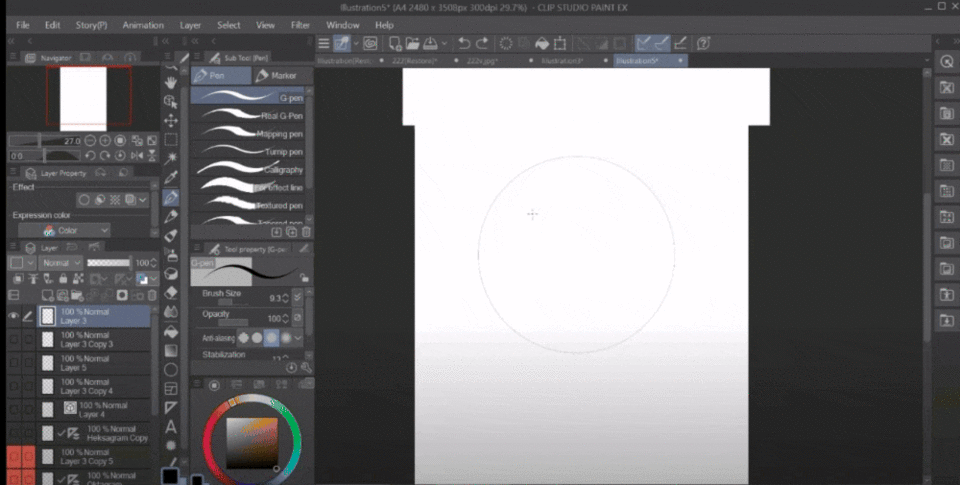Viewport: 960px width, 485px height.
Task: Show the Layer 5 layer
Action: point(13,363)
